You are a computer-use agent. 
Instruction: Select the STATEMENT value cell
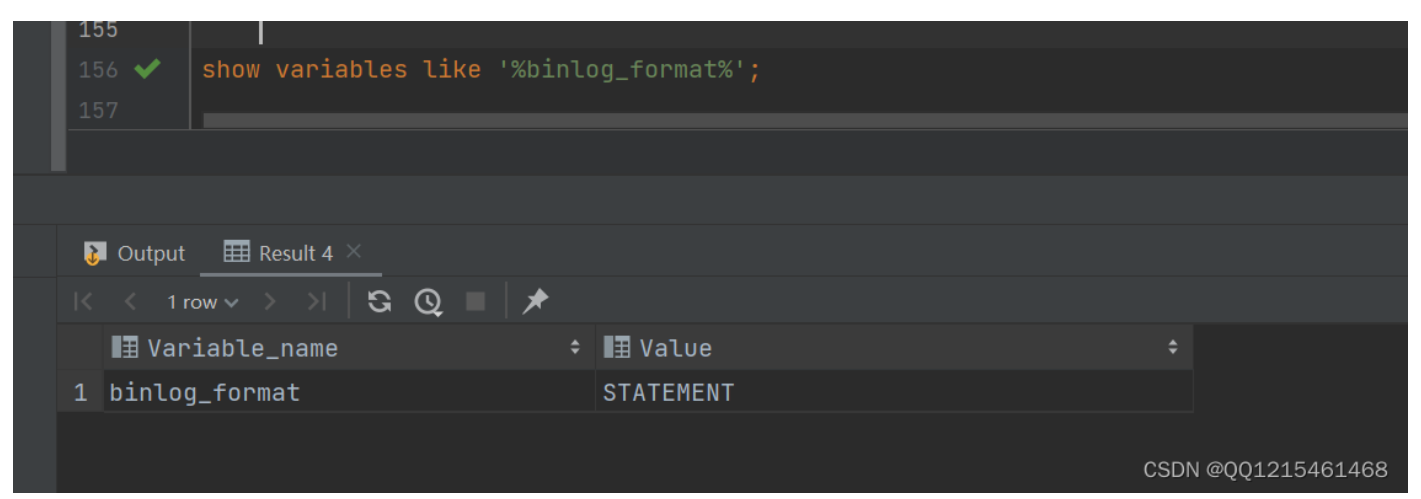(x=668, y=392)
